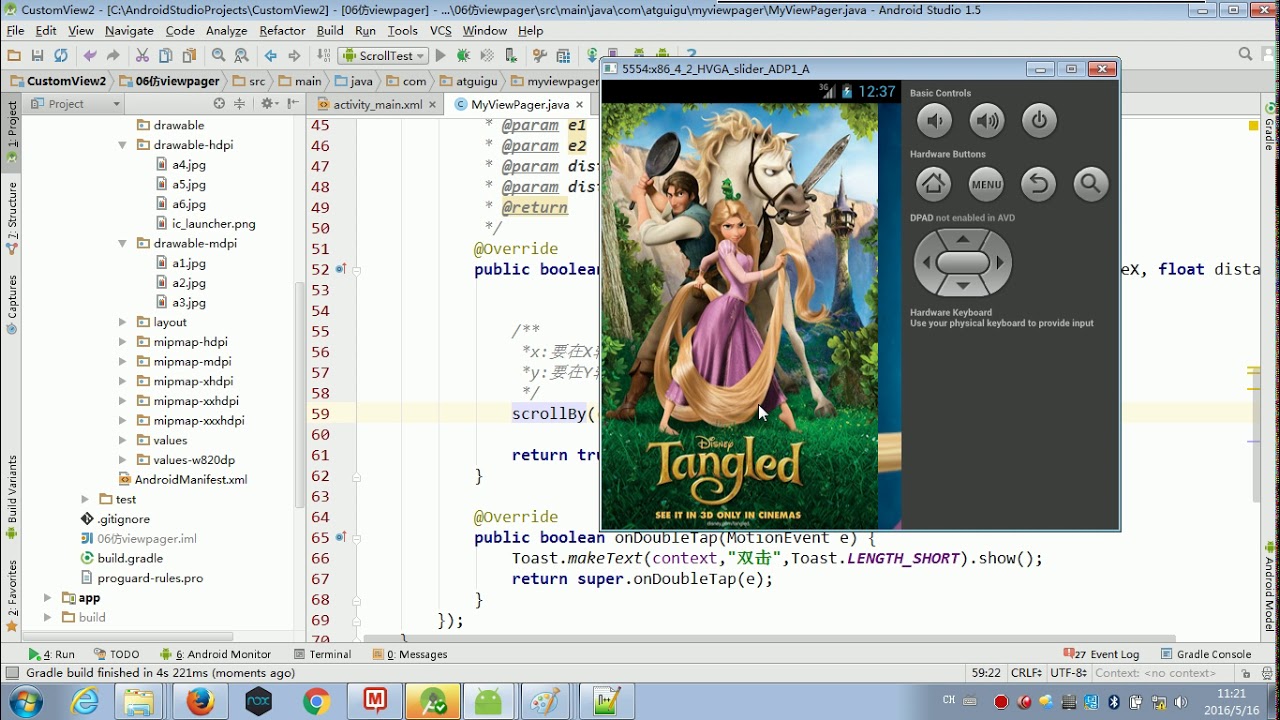Expand the layout folder
Viewport: 1280px width, 720px height.
coord(123,322)
